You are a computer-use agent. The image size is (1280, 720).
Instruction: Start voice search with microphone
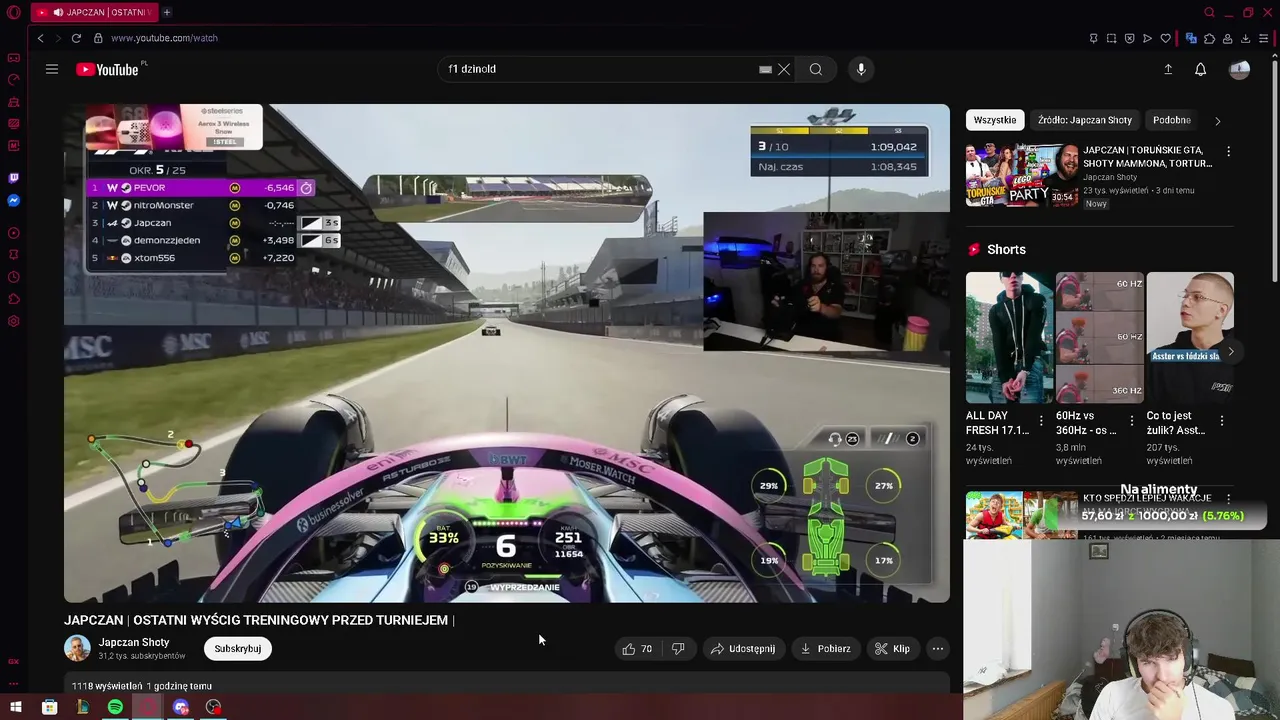coord(861,69)
